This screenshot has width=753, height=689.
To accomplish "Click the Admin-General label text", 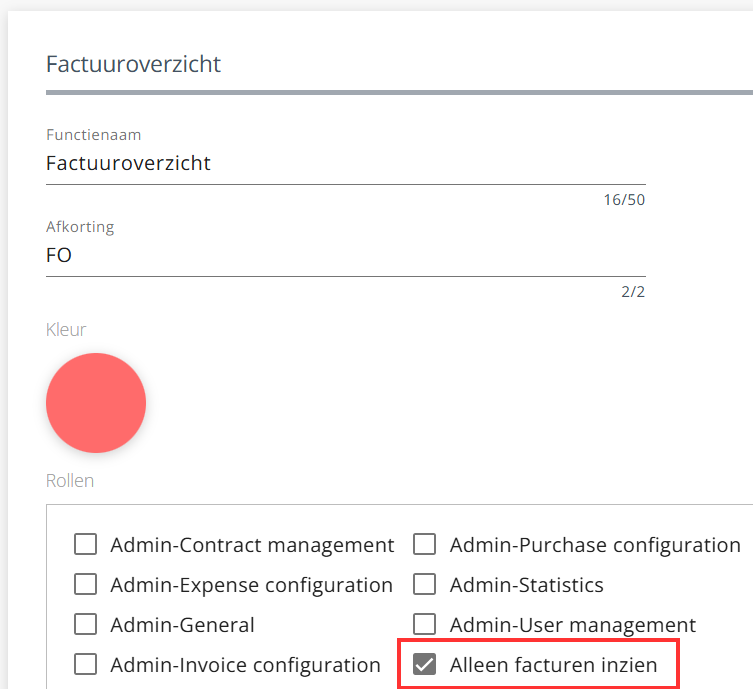I will pos(182,625).
